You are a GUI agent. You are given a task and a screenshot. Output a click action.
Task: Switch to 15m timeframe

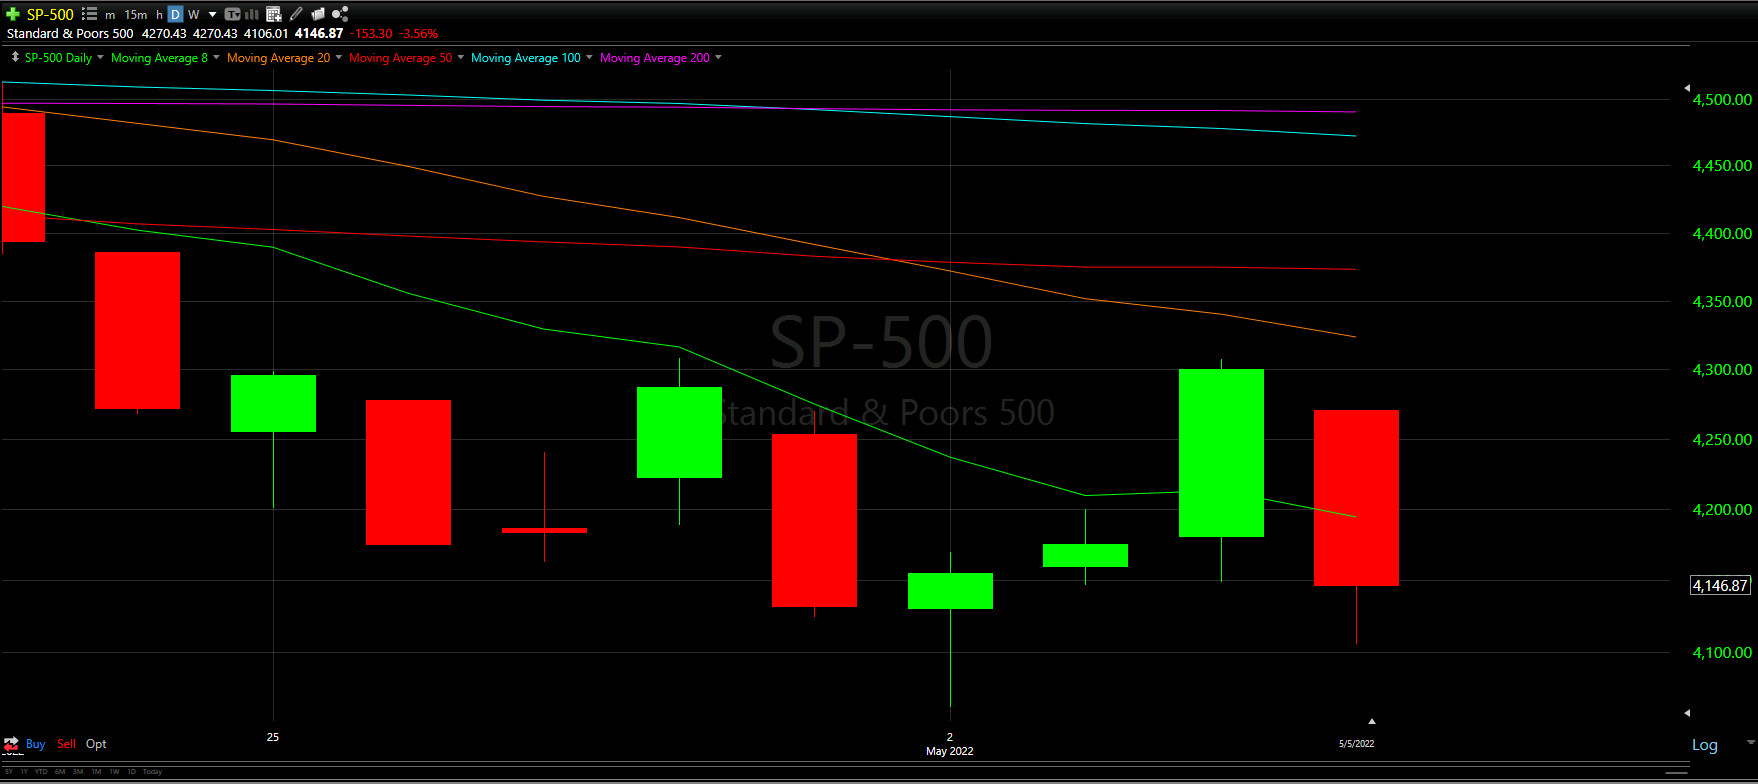point(136,15)
